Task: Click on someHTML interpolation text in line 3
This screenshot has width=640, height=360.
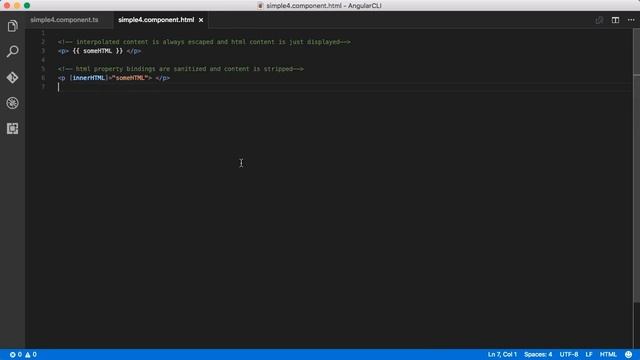Action: 97,51
